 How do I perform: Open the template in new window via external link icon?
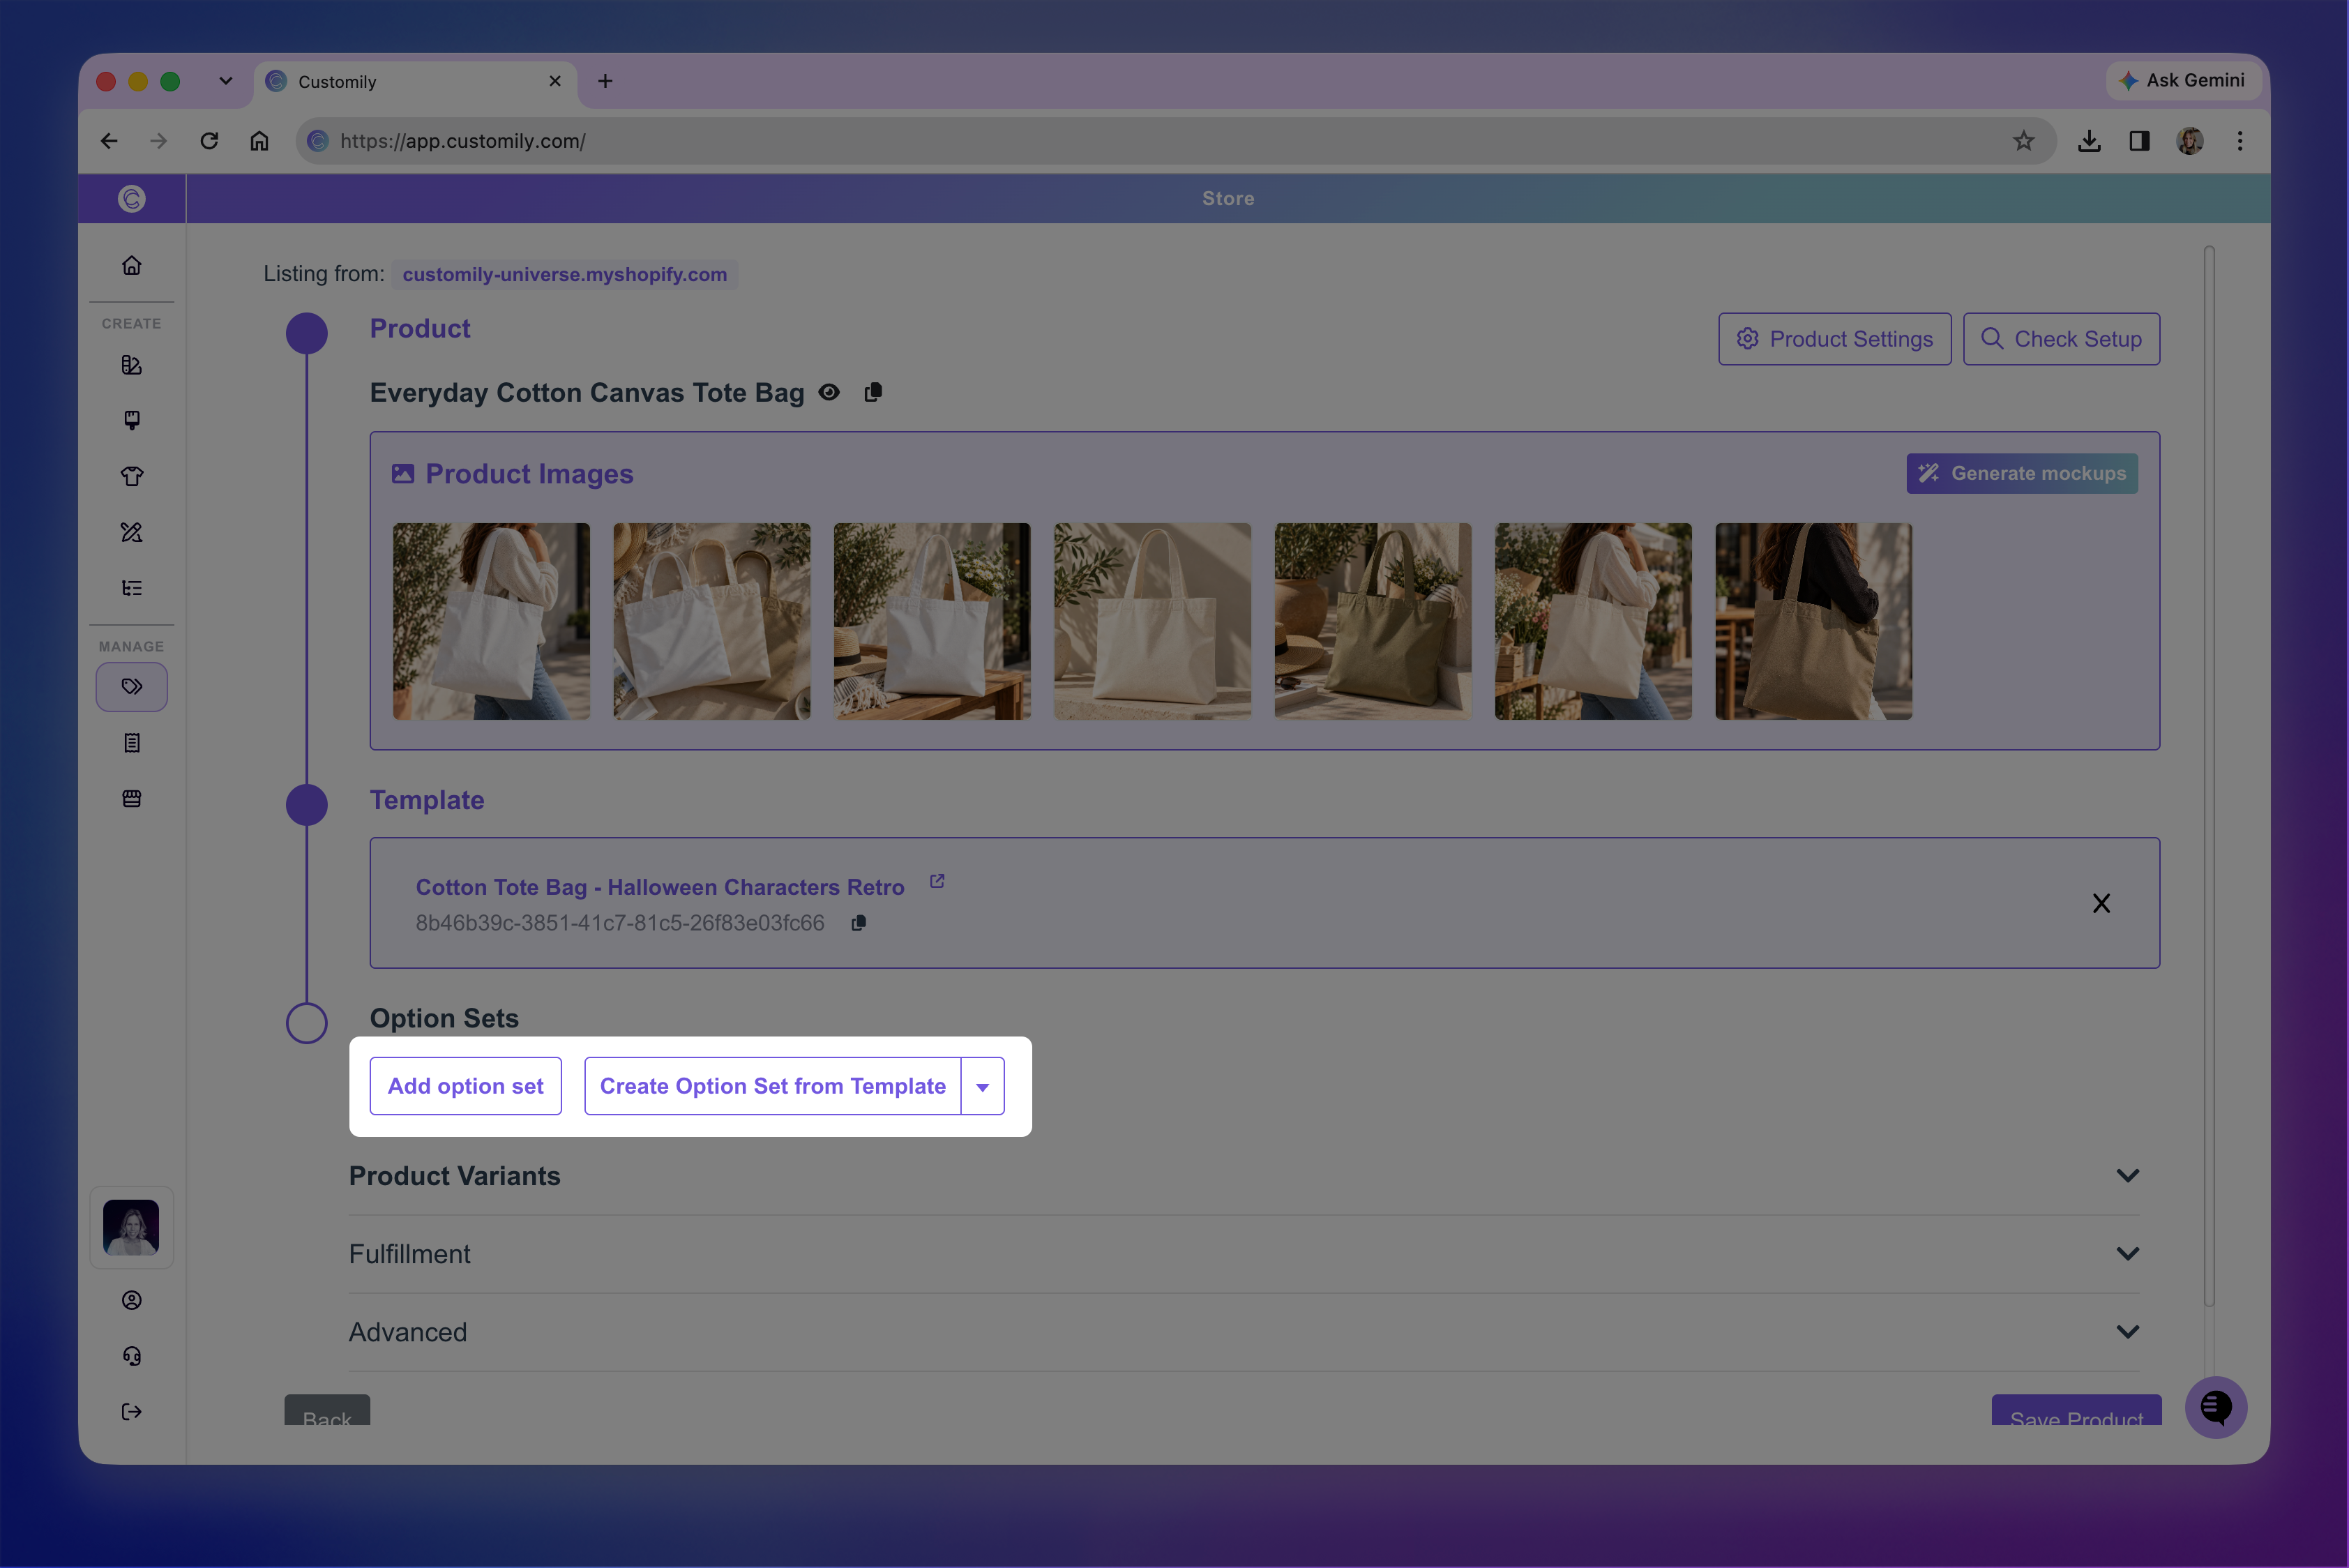(937, 881)
